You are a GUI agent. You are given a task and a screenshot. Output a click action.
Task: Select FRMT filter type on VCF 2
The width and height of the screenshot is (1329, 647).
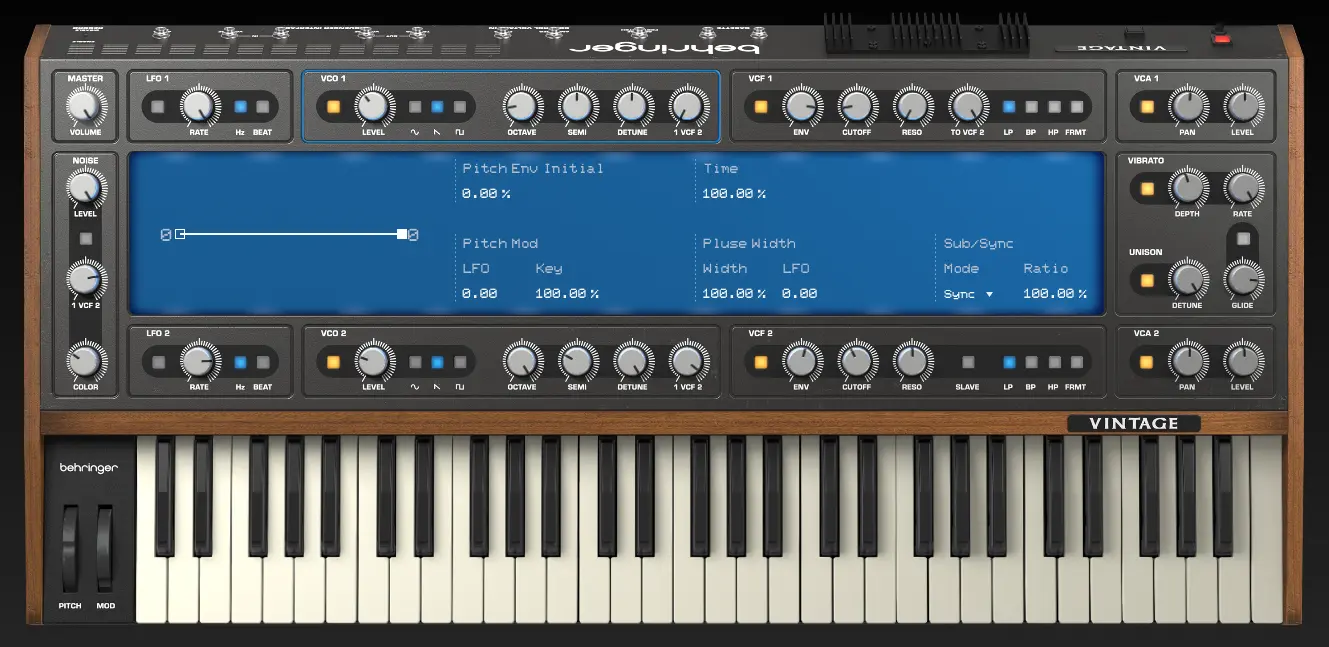click(1077, 362)
